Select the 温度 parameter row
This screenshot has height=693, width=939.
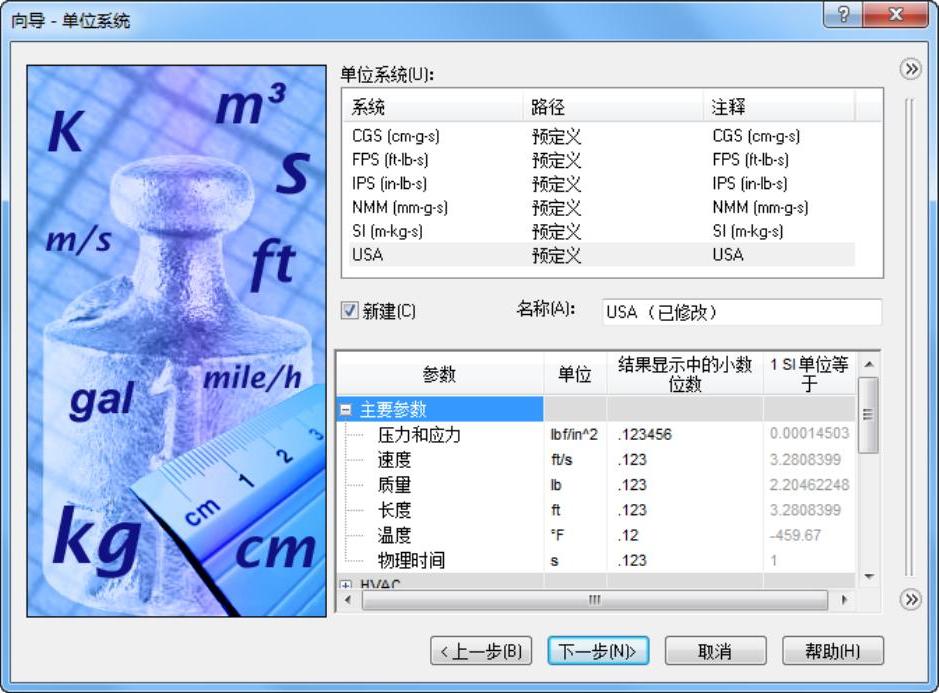[x=596, y=535]
